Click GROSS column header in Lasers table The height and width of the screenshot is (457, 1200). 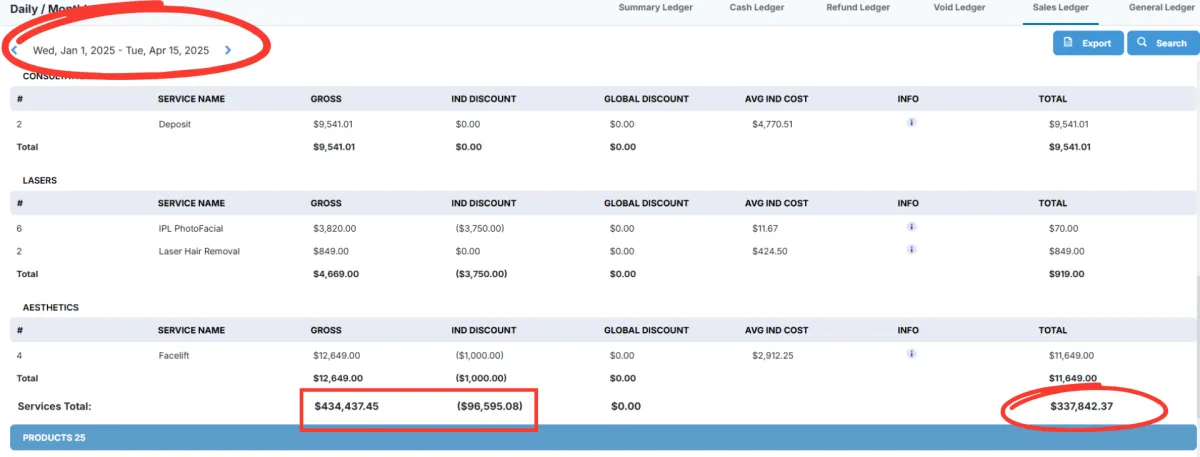[326, 203]
